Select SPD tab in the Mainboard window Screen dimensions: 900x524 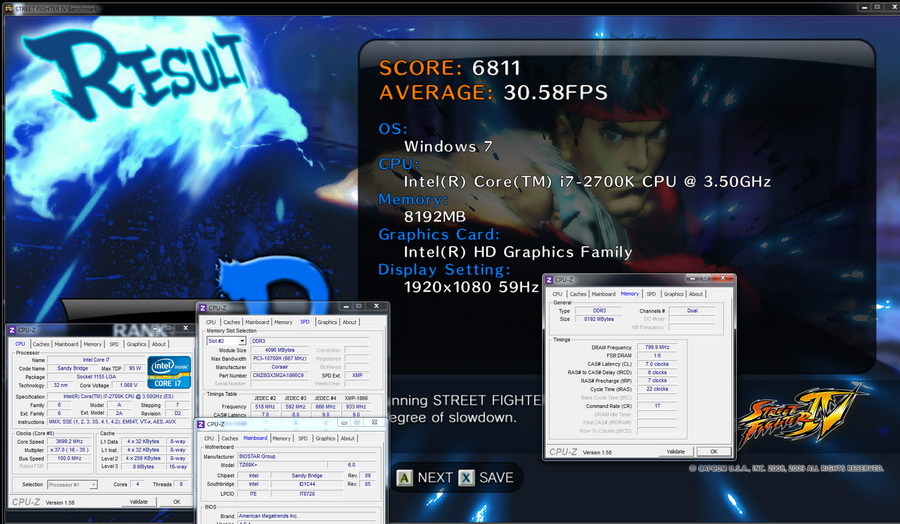coord(302,438)
